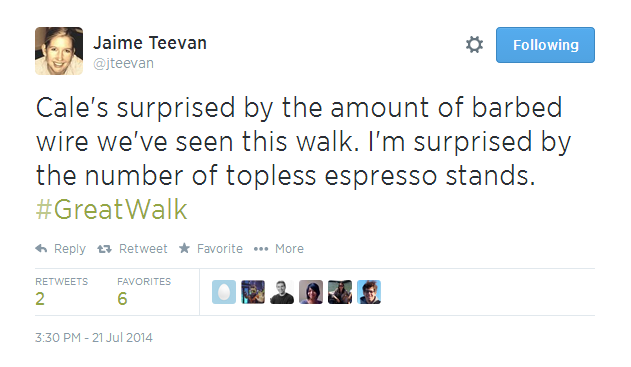Click Jaime Teevan's profile picture
The image size is (631, 367).
pyautogui.click(x=59, y=51)
